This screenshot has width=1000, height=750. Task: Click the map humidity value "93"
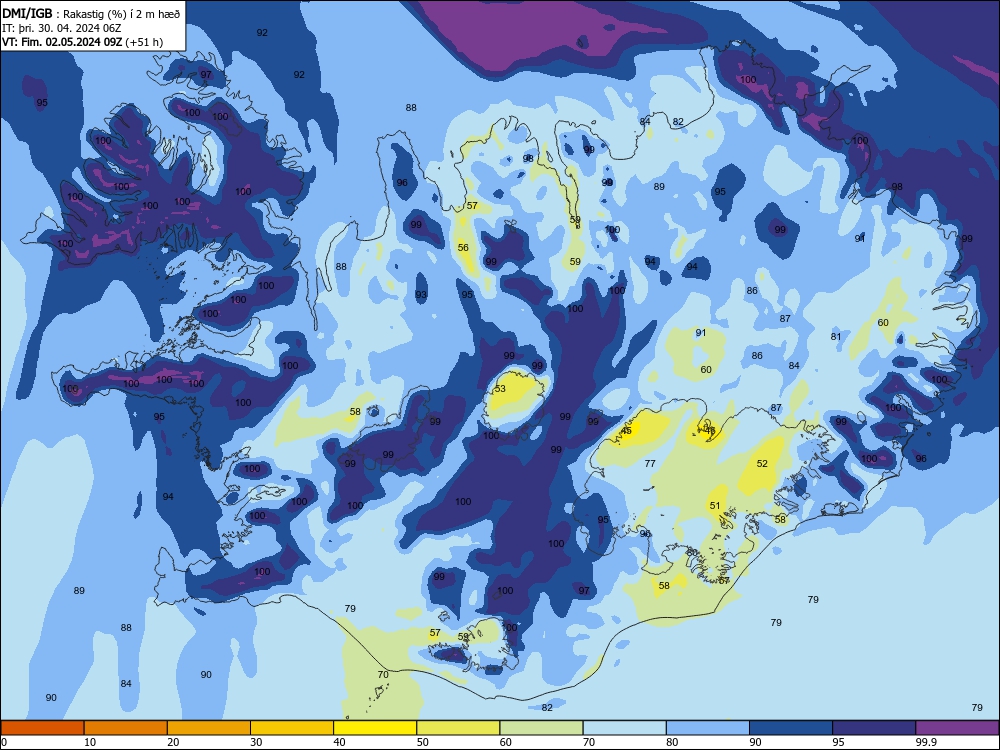(421, 295)
